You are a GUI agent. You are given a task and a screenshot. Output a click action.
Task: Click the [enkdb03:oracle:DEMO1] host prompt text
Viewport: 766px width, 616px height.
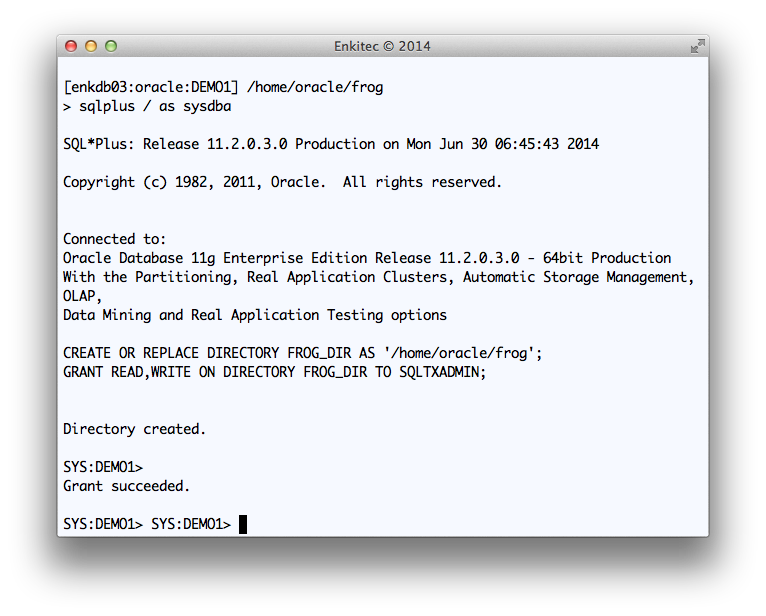[x=150, y=87]
